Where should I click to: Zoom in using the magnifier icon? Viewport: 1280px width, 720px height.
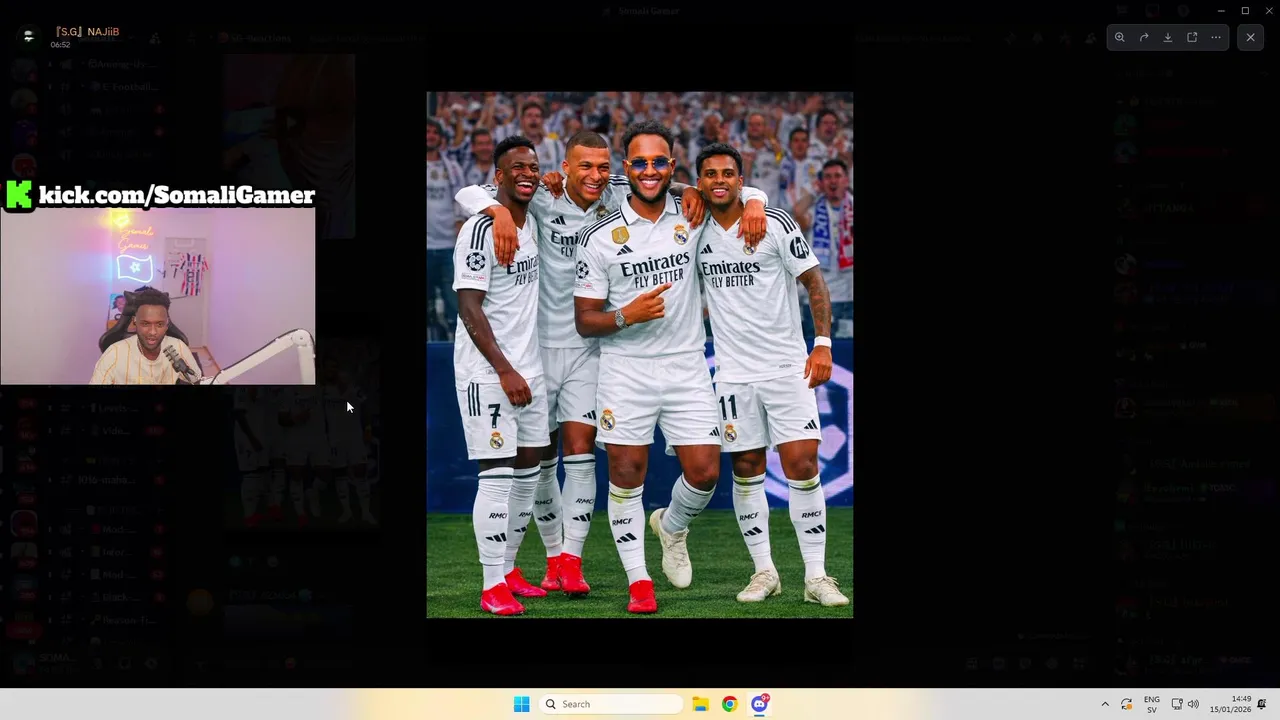(1120, 37)
